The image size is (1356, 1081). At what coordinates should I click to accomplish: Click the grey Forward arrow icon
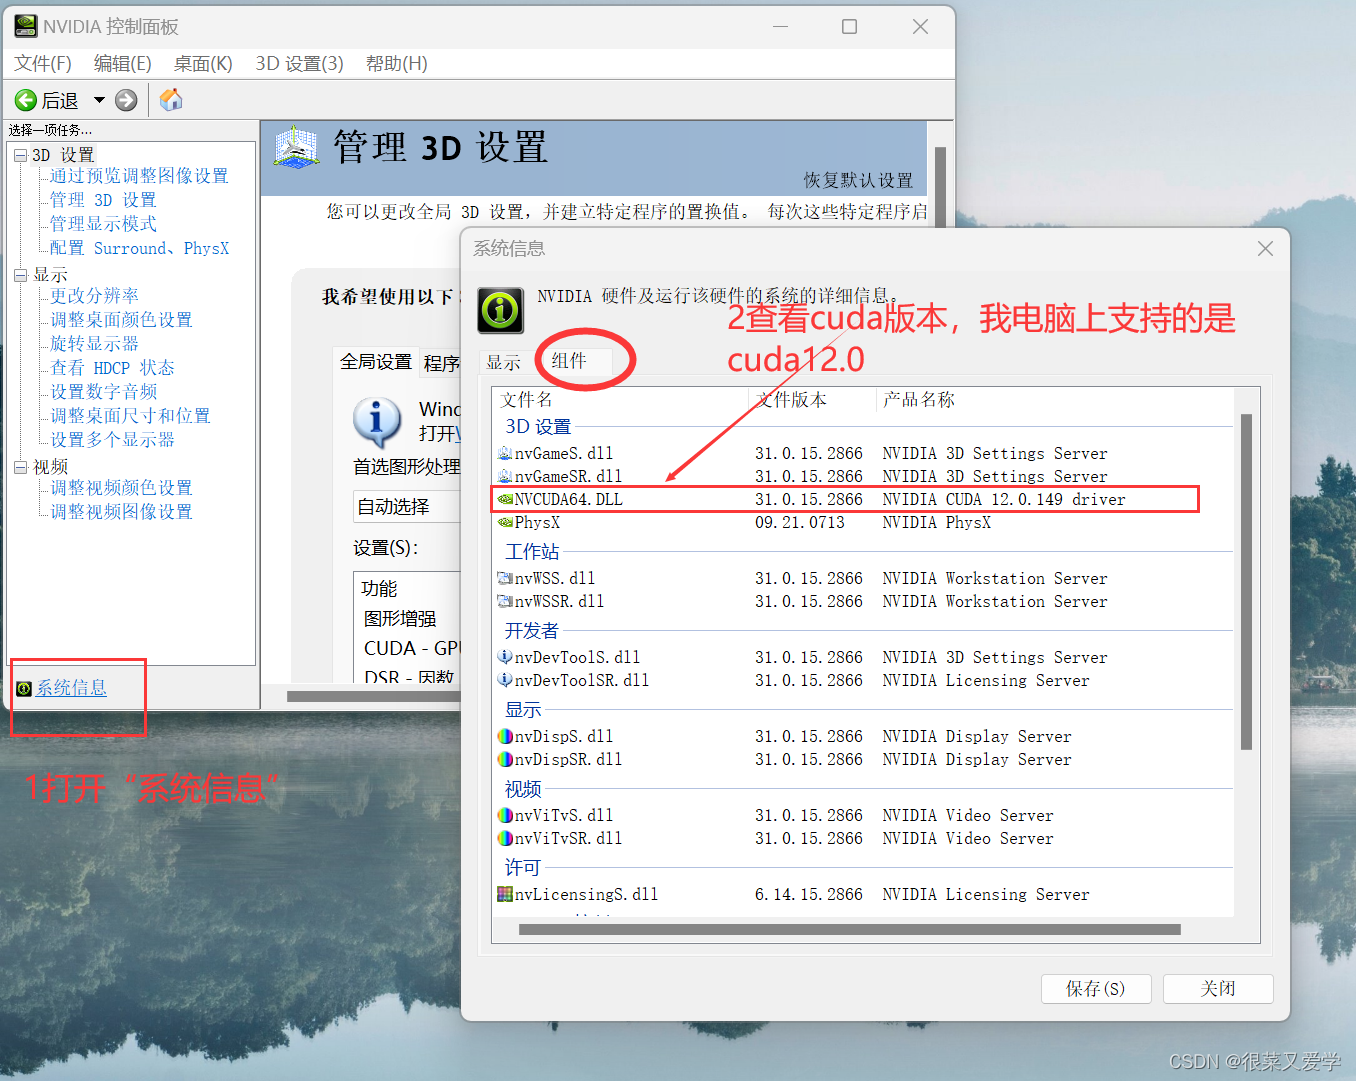point(126,100)
